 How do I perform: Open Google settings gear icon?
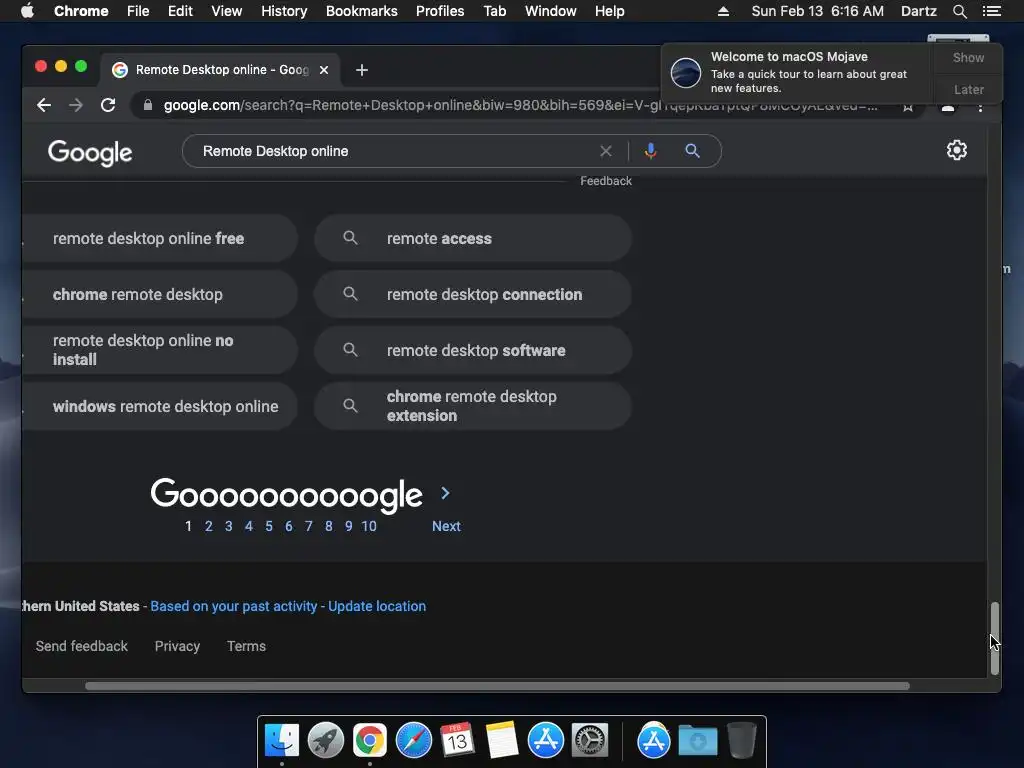click(957, 150)
